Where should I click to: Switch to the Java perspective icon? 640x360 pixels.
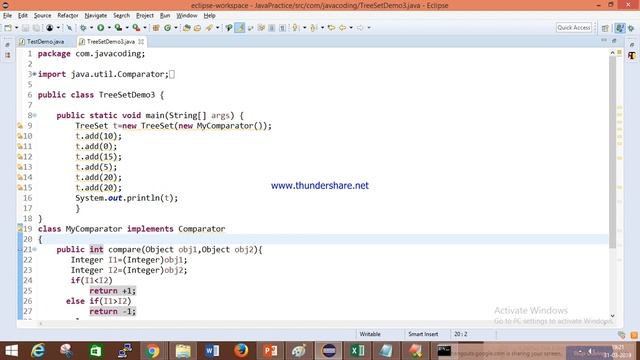[620, 28]
